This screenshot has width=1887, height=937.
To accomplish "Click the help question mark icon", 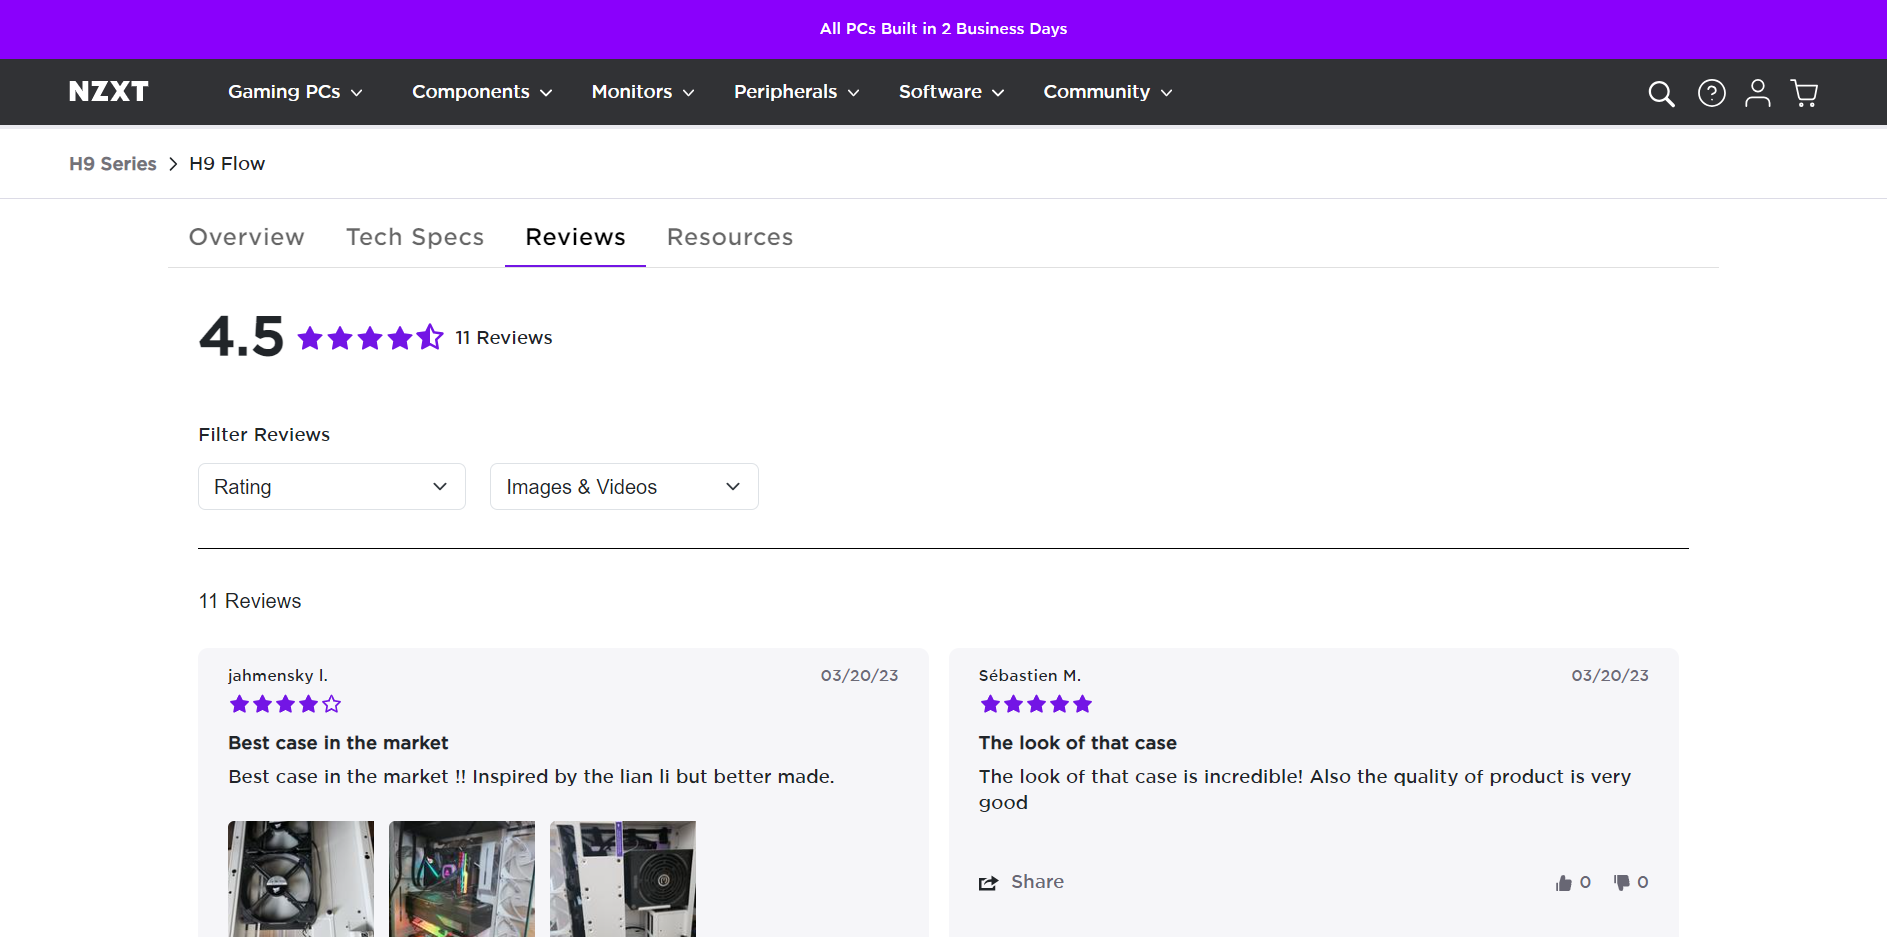I will pyautogui.click(x=1711, y=93).
